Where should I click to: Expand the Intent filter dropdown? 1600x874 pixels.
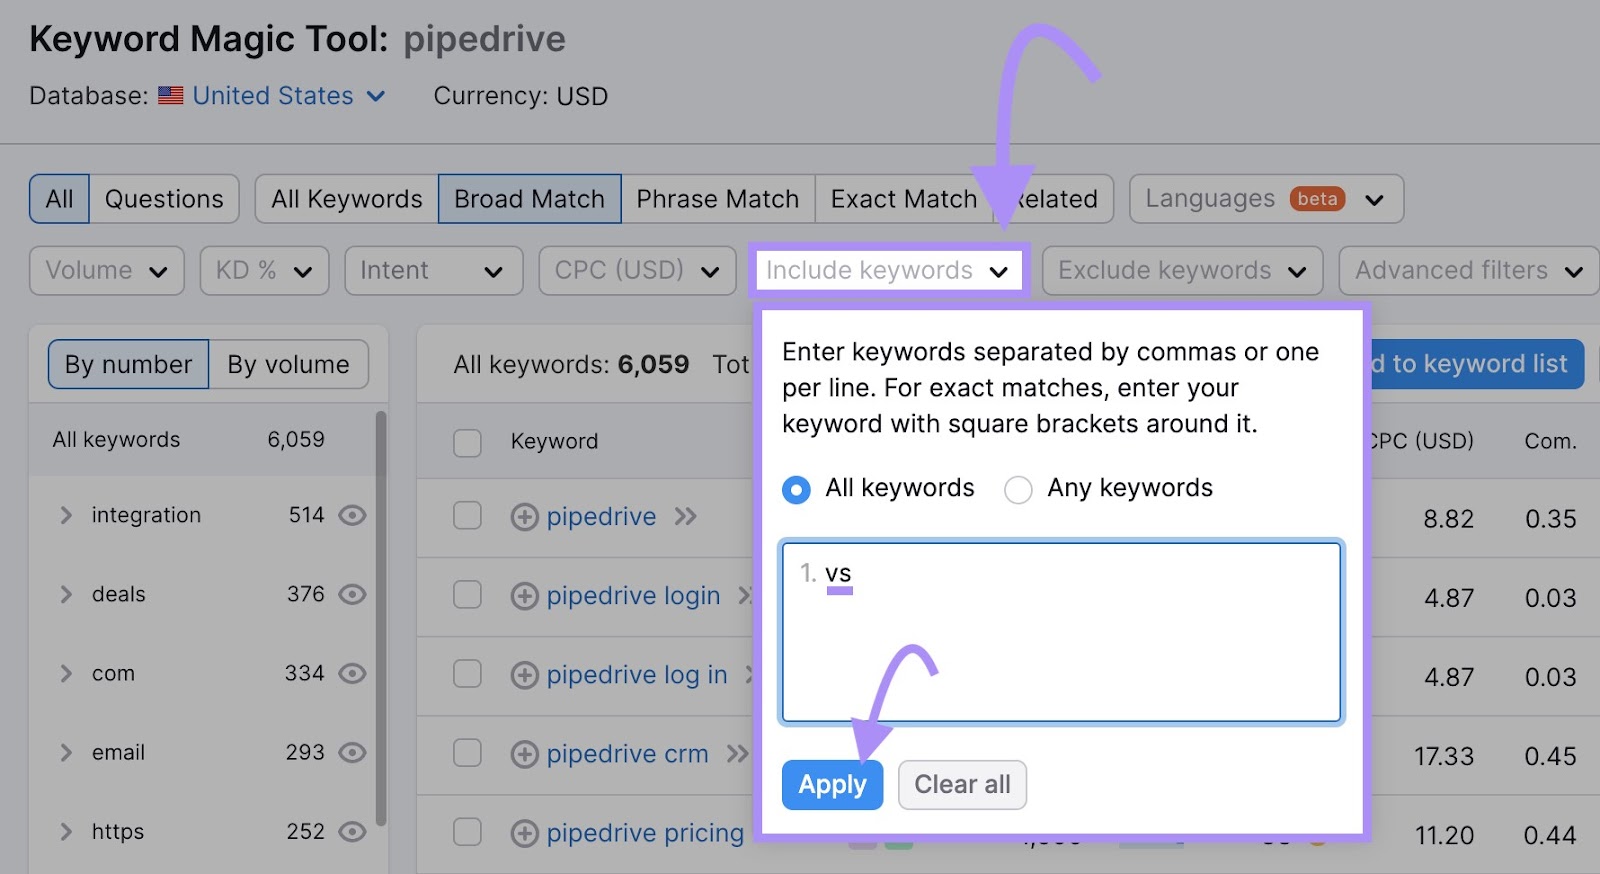pos(433,270)
